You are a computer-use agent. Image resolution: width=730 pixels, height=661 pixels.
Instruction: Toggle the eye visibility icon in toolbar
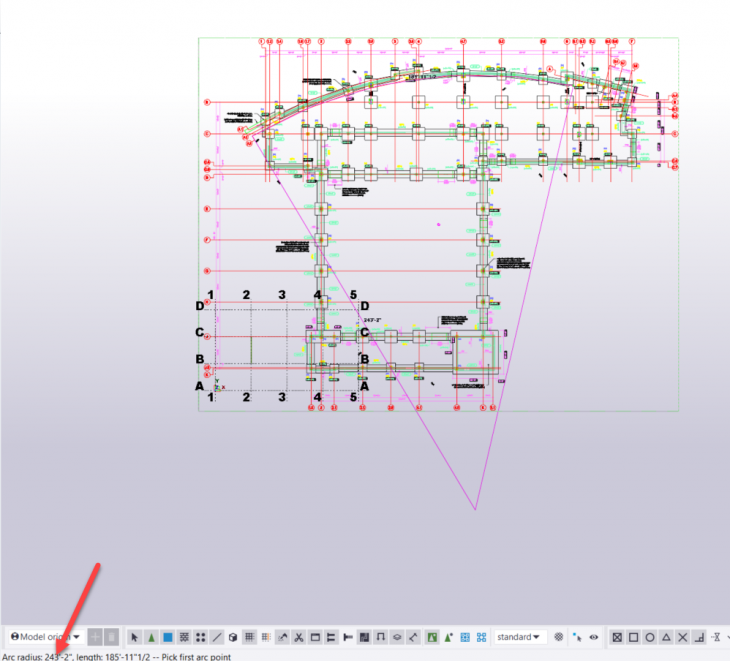[x=594, y=637]
